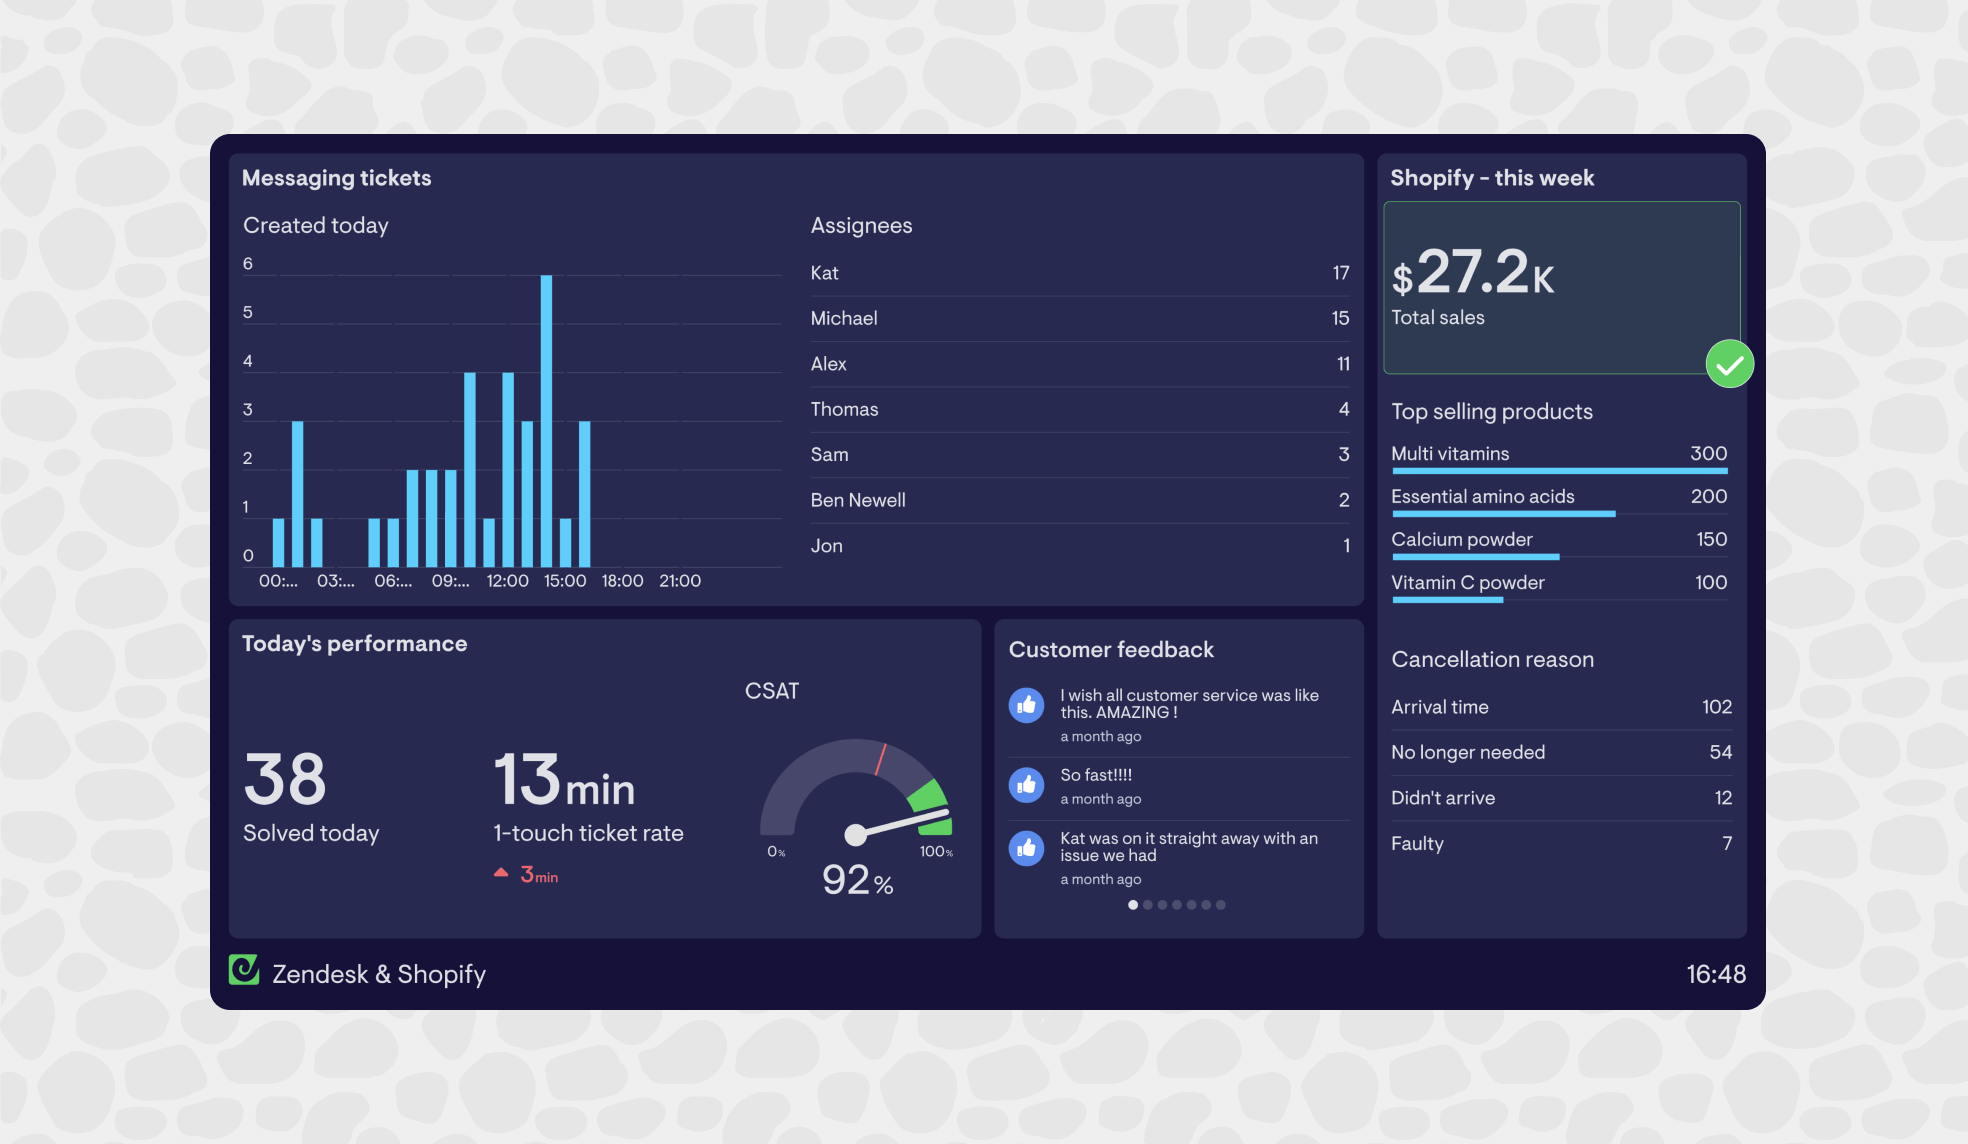
Task: Click the upward arrow icon next to 3min
Action: tap(503, 873)
